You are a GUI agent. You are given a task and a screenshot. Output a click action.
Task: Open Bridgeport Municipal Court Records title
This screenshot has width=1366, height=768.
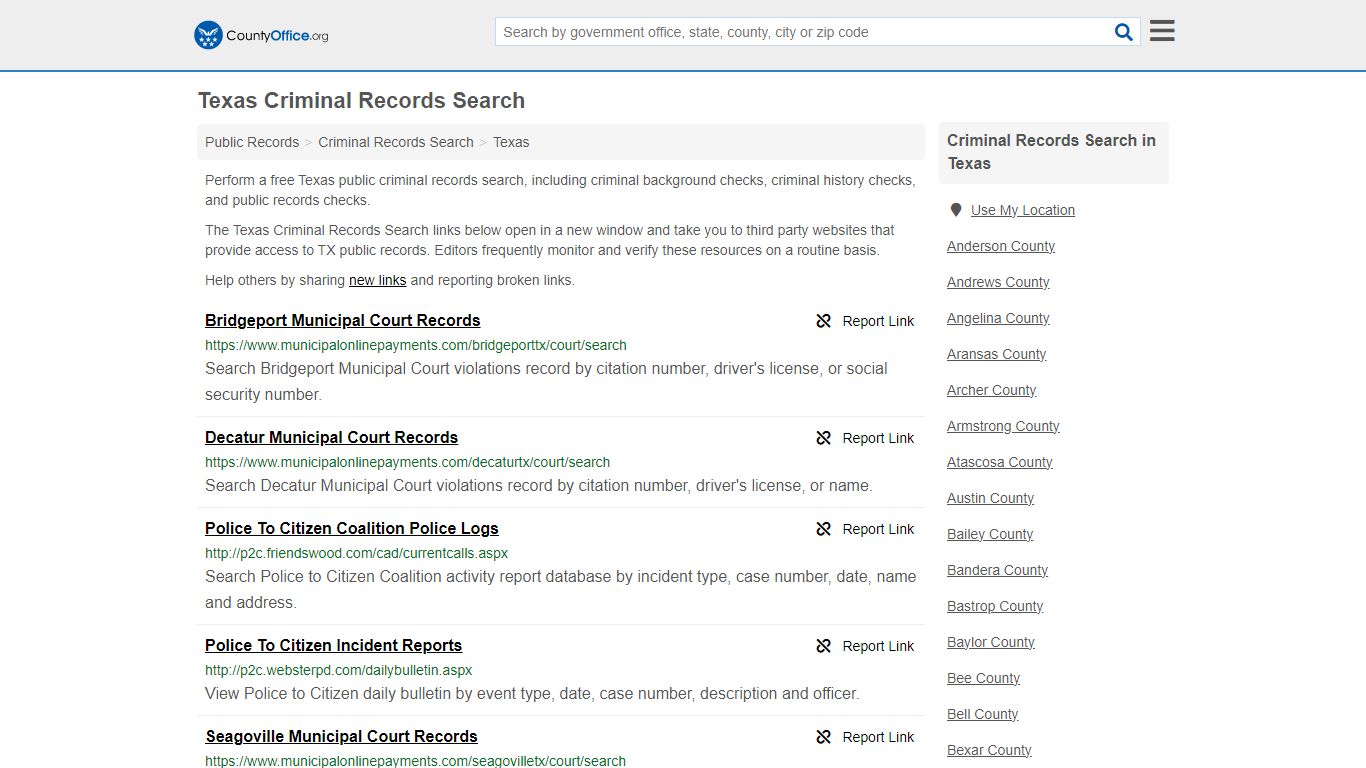[x=342, y=320]
